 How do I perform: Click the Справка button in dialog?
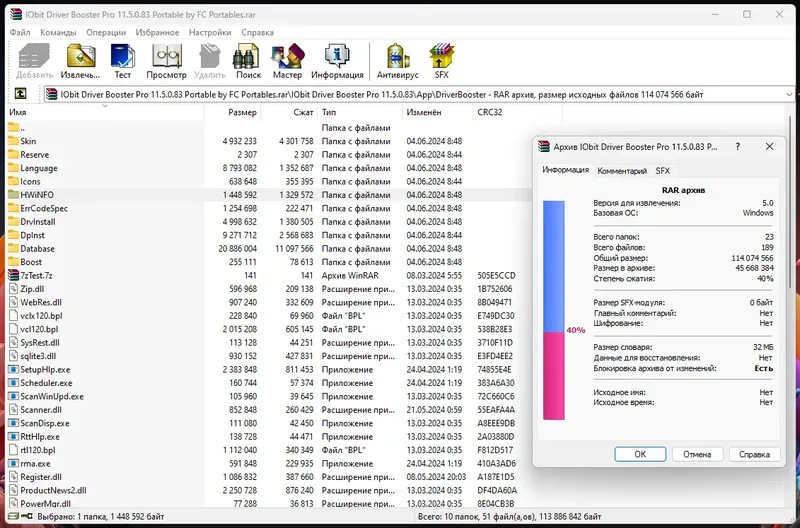(x=754, y=454)
